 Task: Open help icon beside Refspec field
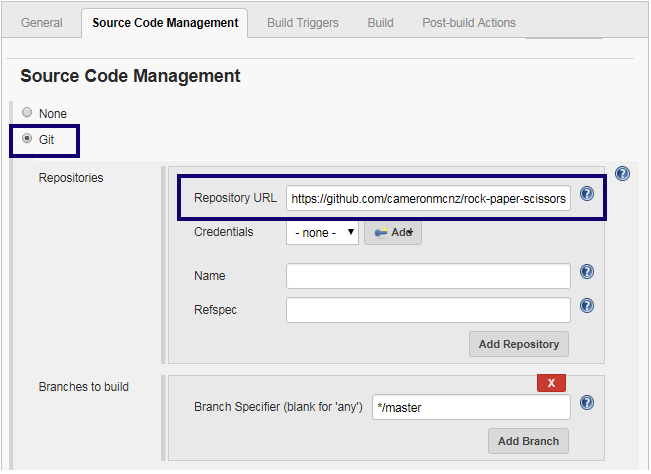(587, 306)
